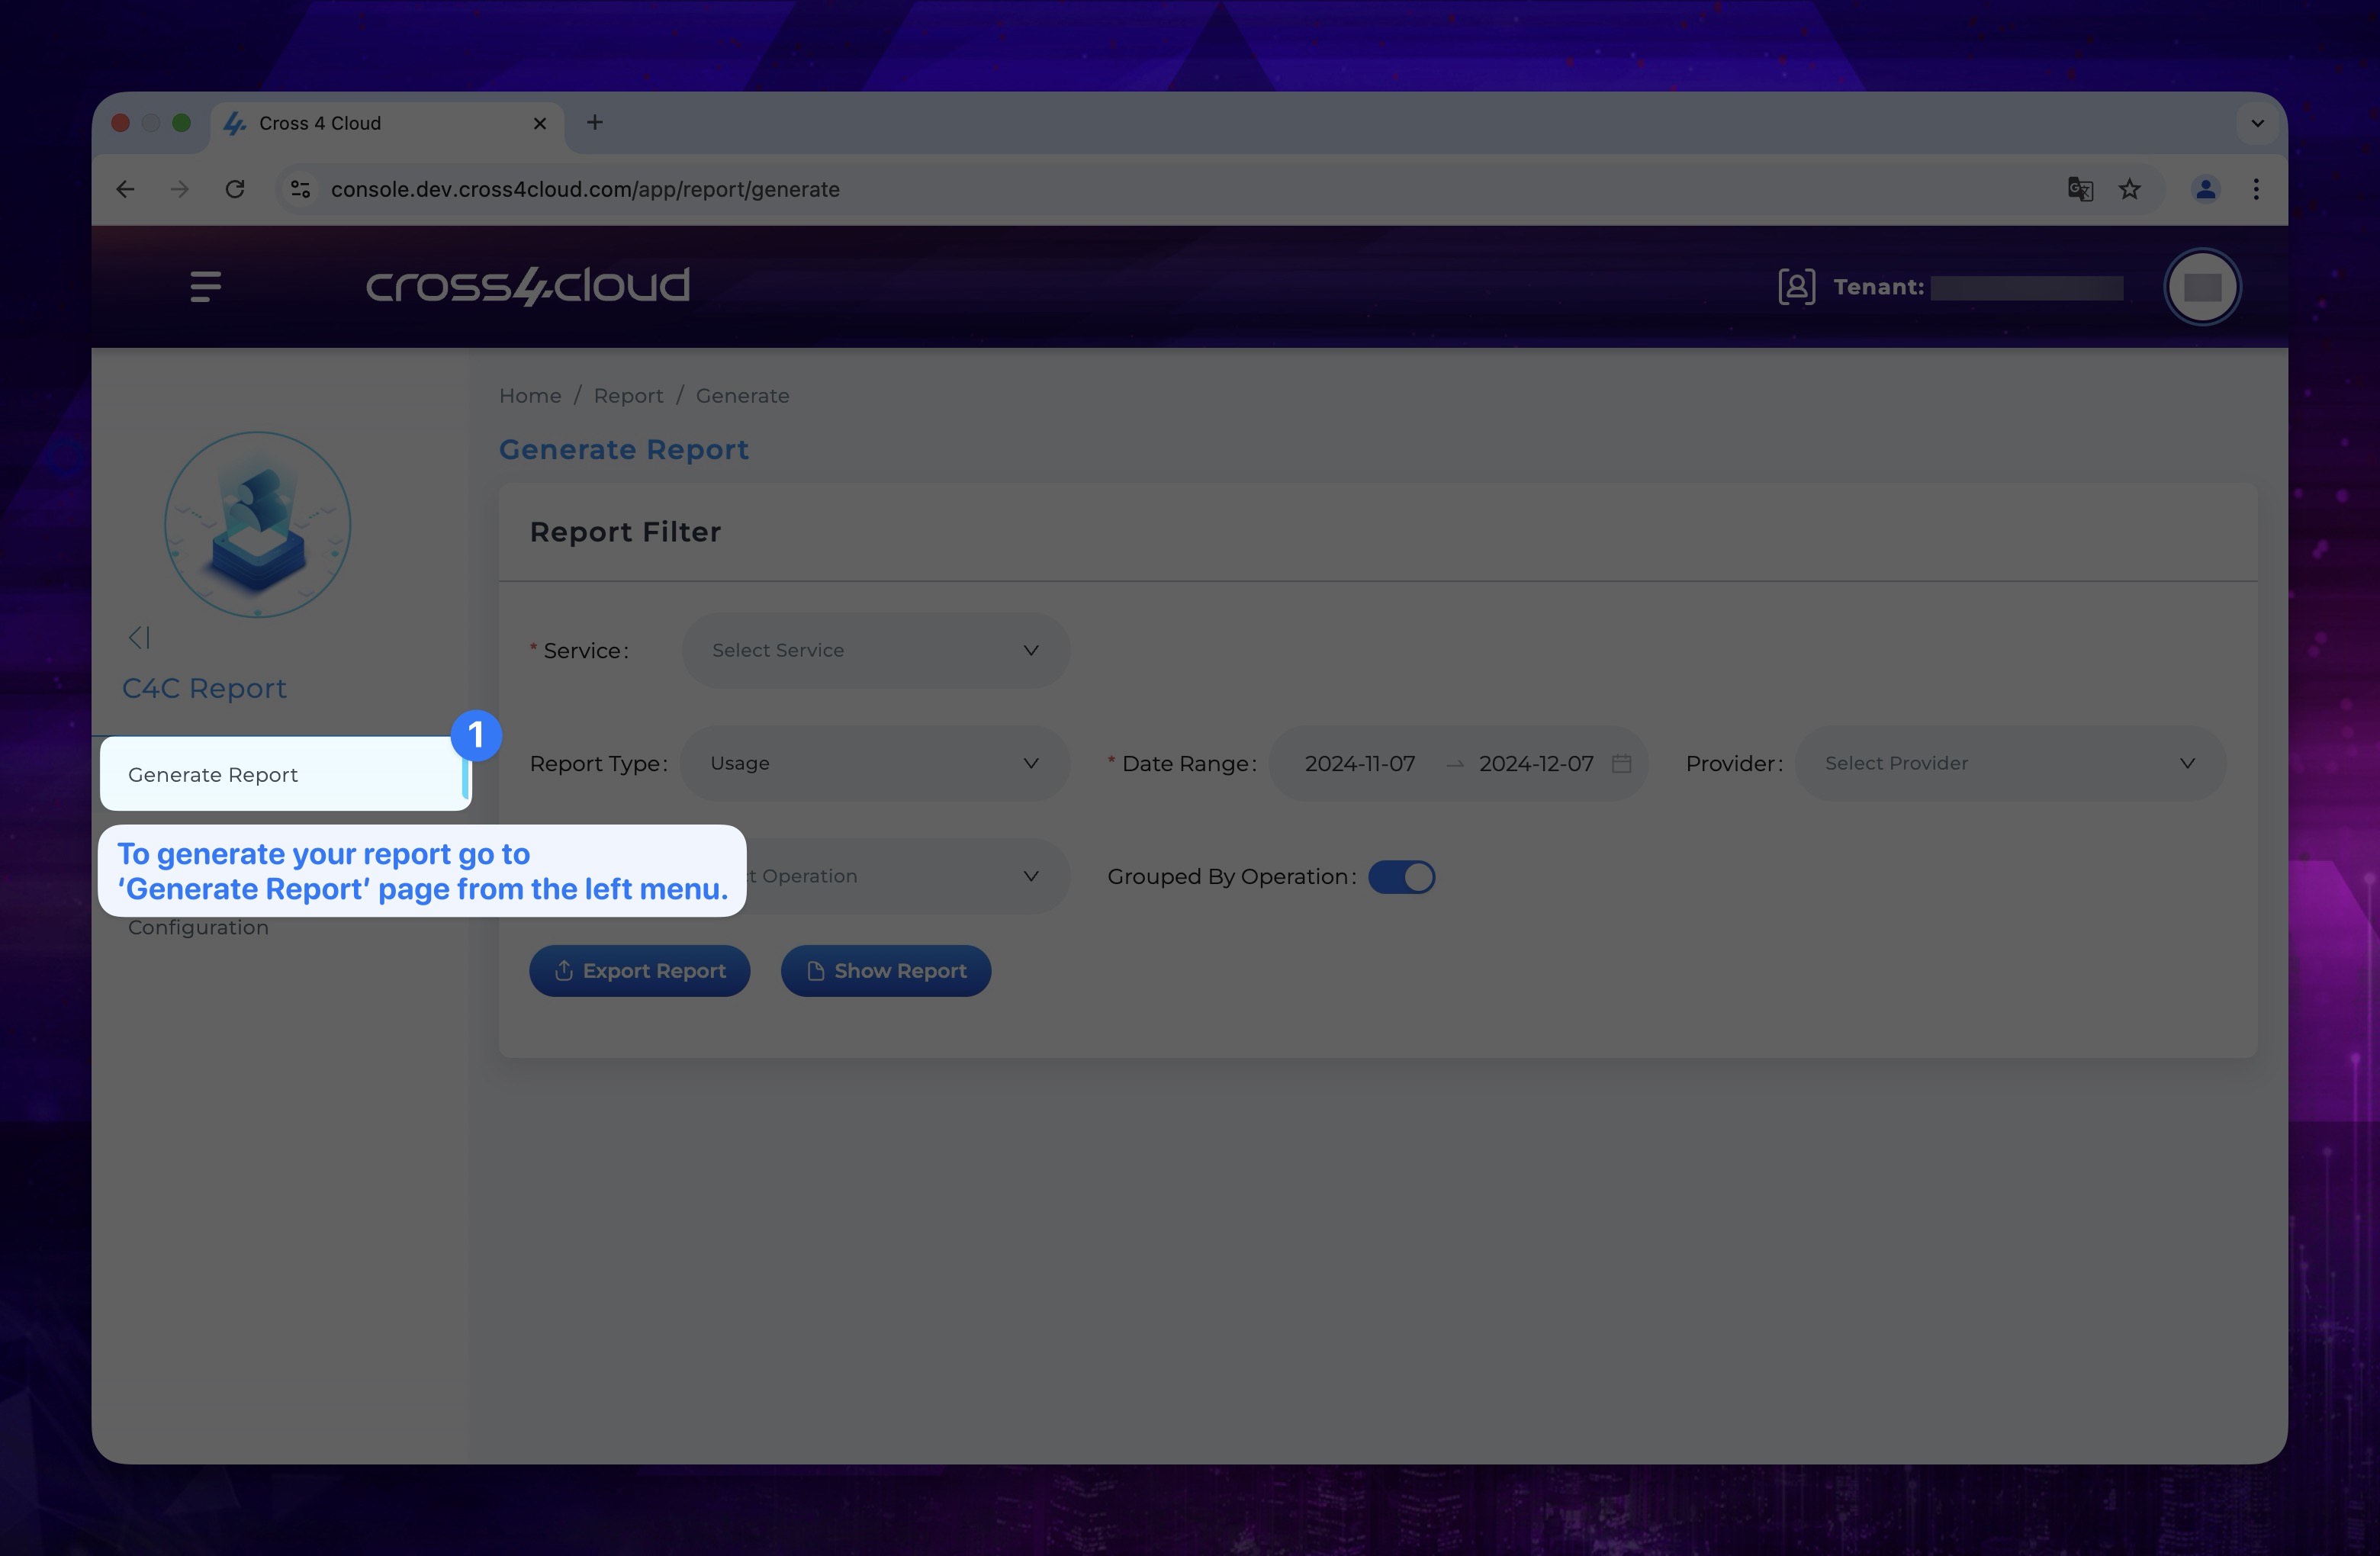Go back with the browser back arrow
Image resolution: width=2380 pixels, height=1556 pixels.
(x=125, y=189)
